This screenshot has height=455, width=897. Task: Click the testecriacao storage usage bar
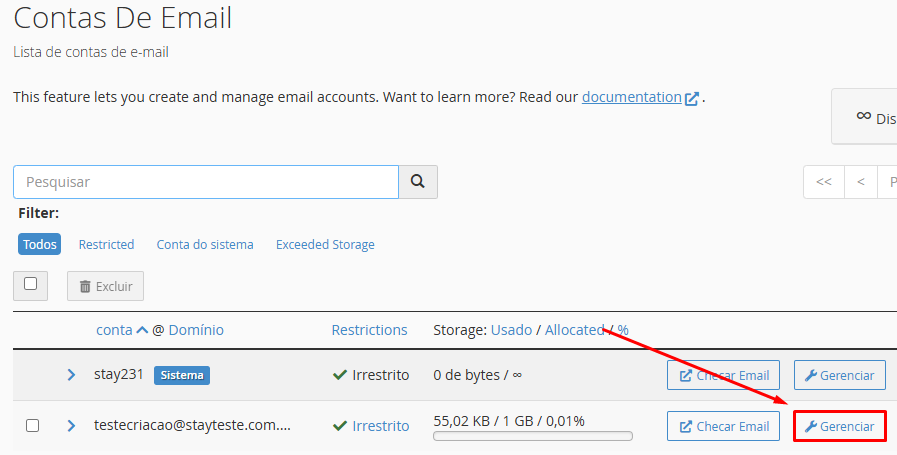[533, 436]
